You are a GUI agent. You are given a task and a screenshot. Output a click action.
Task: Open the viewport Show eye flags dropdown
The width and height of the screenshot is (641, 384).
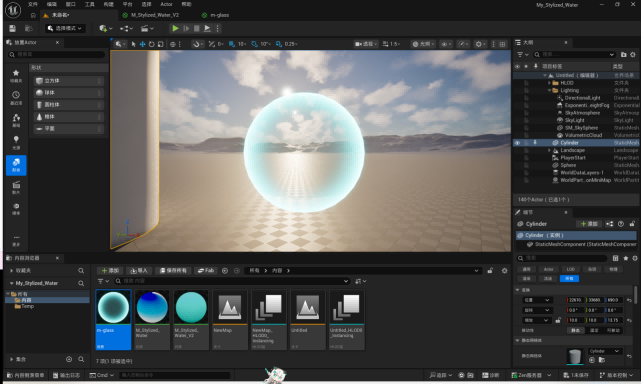pyautogui.click(x=446, y=44)
